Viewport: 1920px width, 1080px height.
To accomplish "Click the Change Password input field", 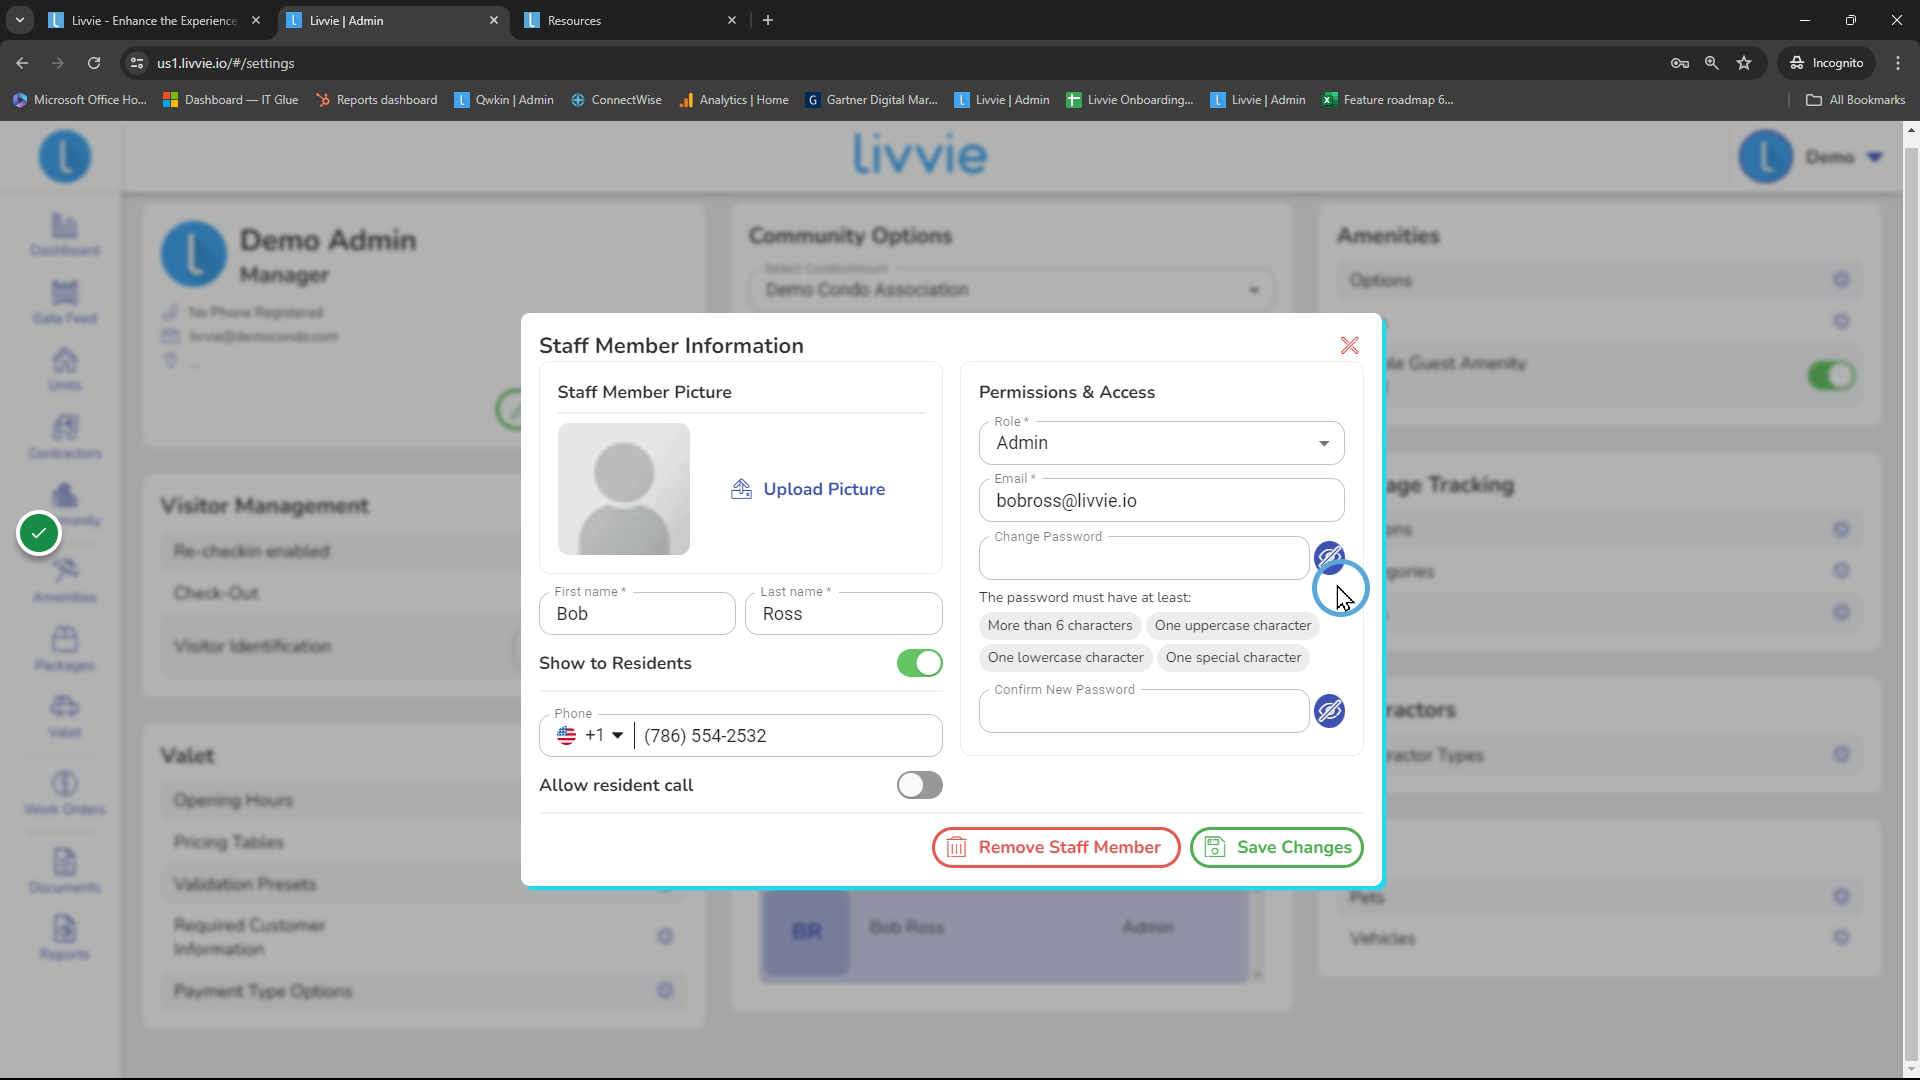I will pyautogui.click(x=1144, y=558).
